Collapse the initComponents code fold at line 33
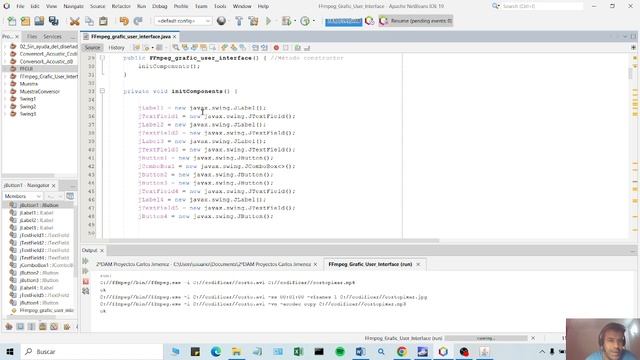Image resolution: width=640 pixels, height=360 pixels. tap(102, 91)
